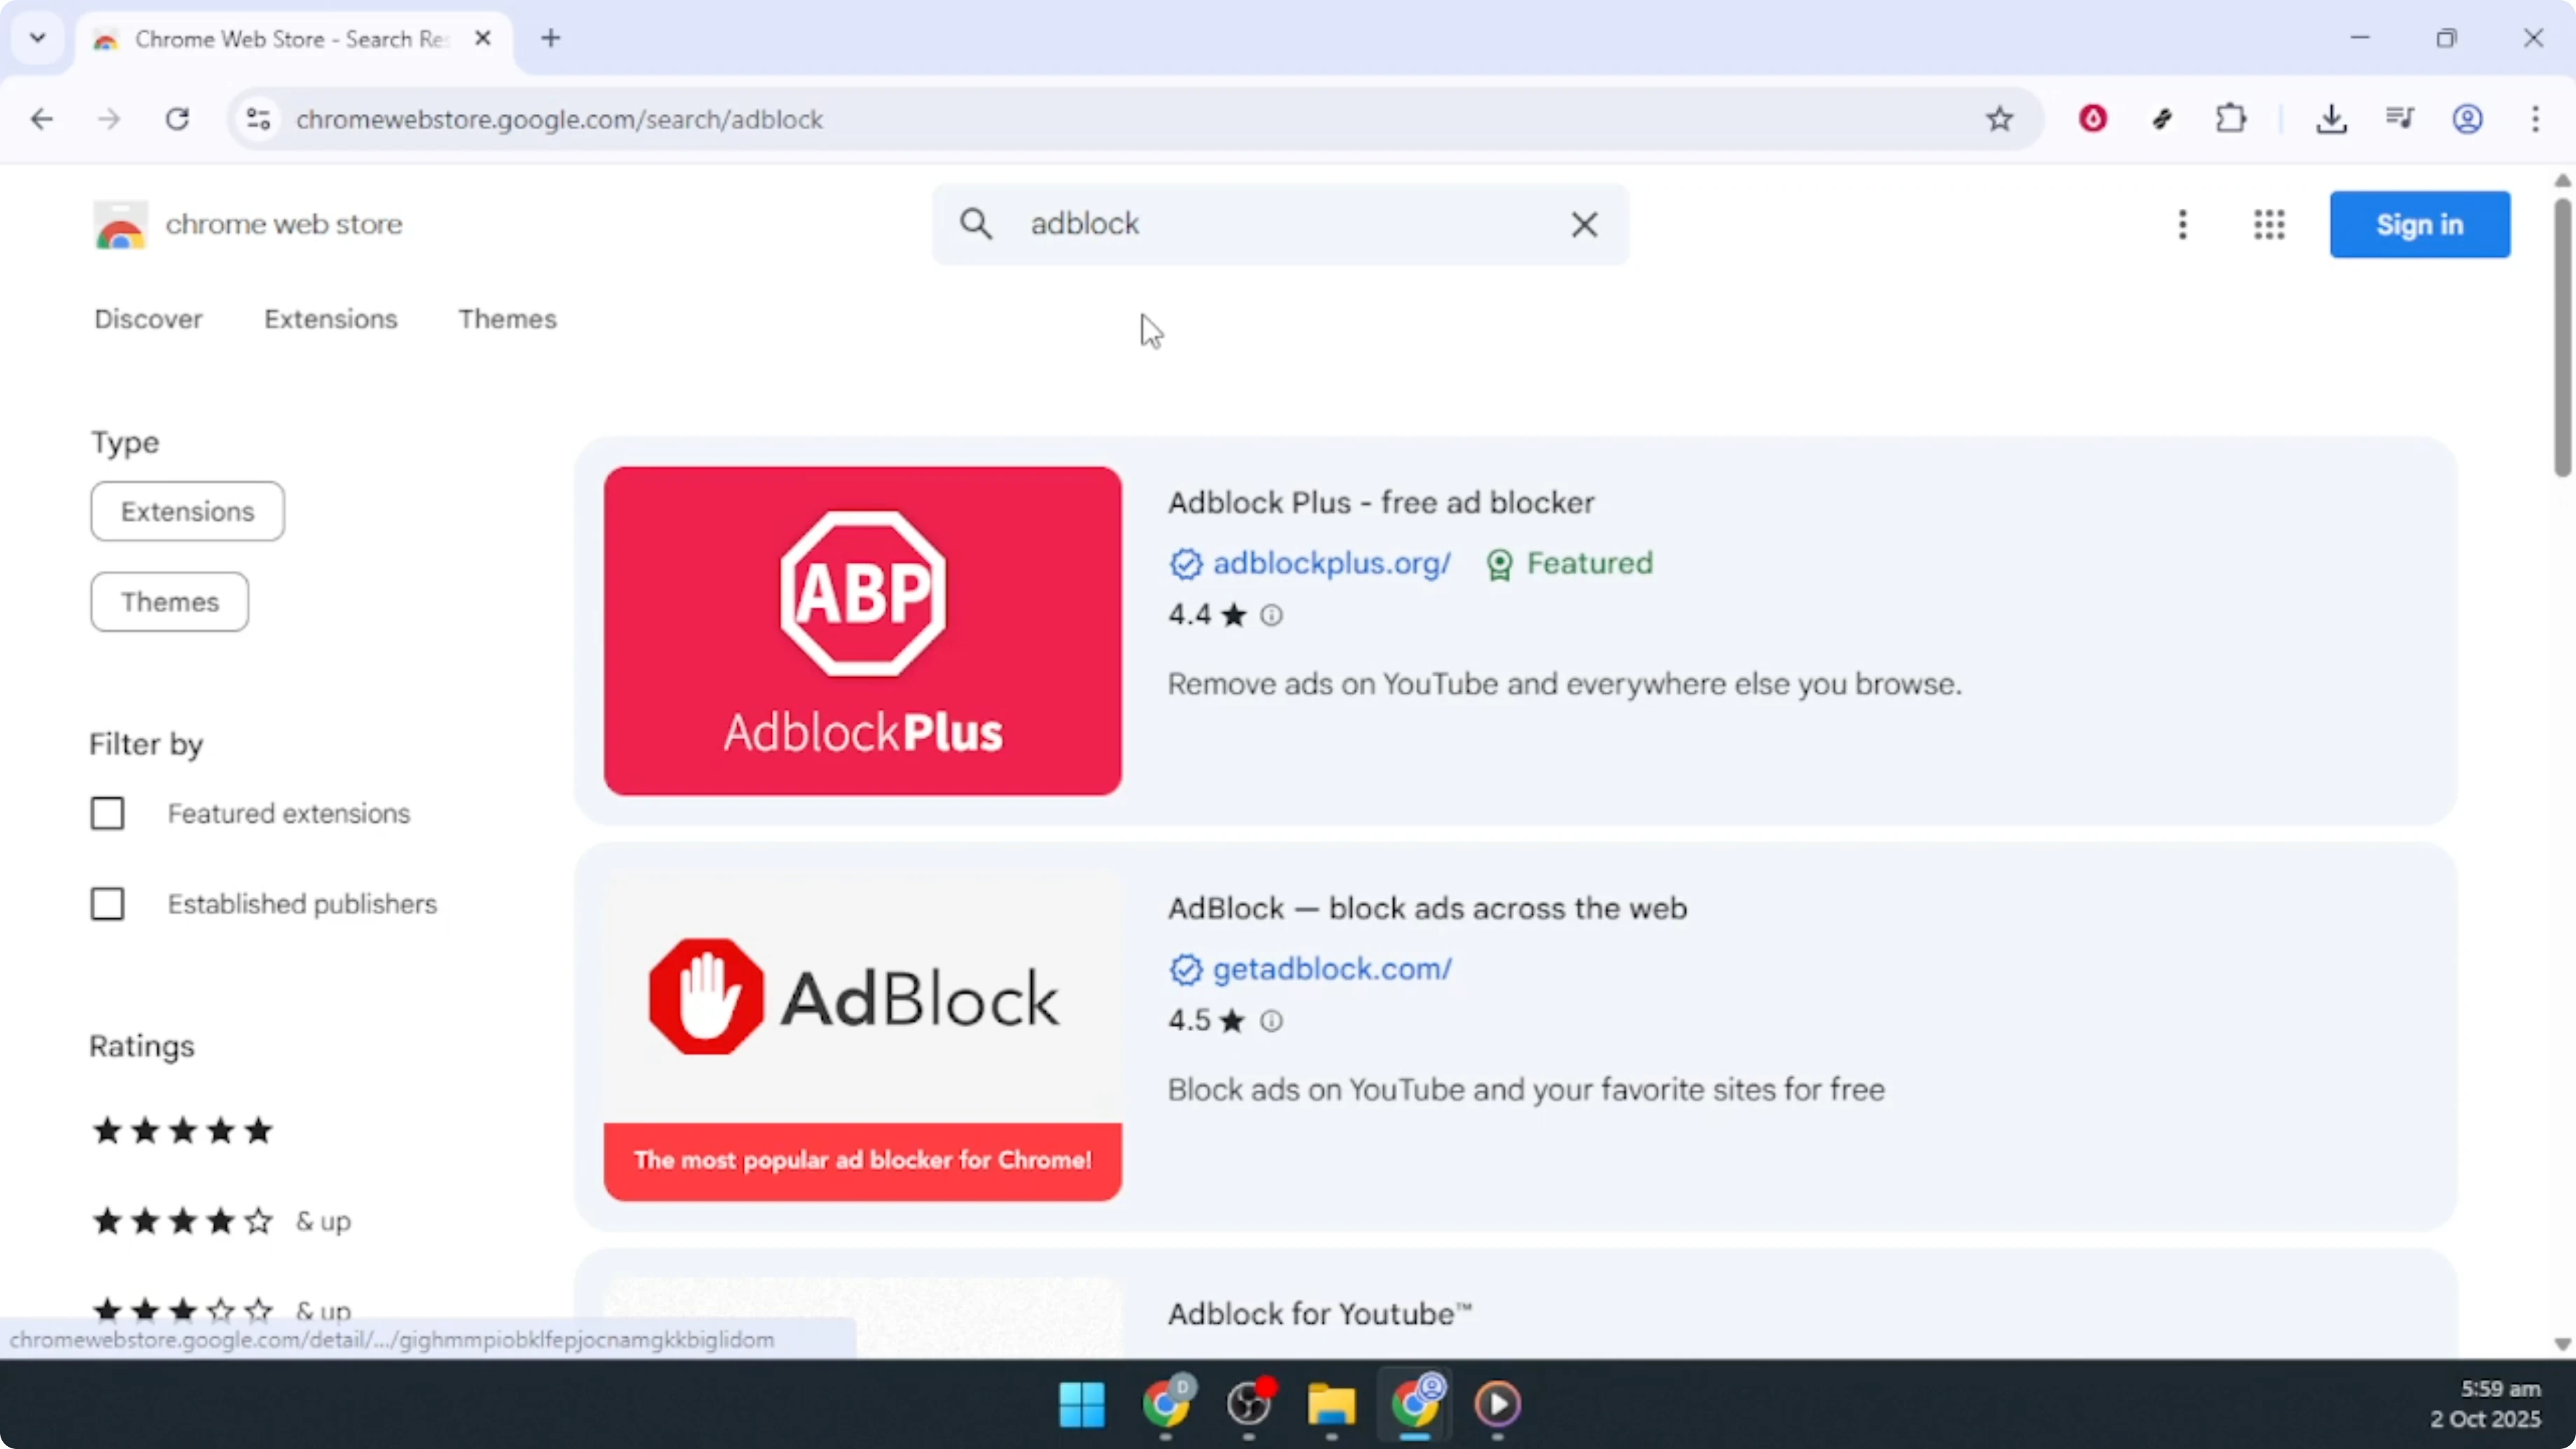
Task: Open the Chrome Web Store logo
Action: (121, 225)
